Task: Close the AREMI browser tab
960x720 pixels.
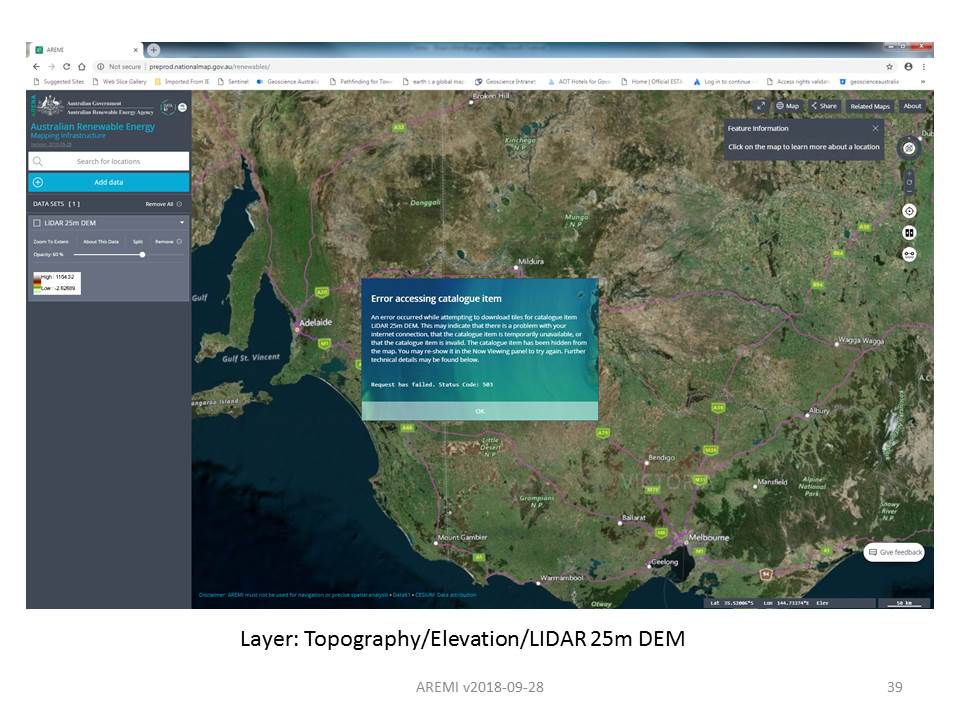Action: click(135, 50)
